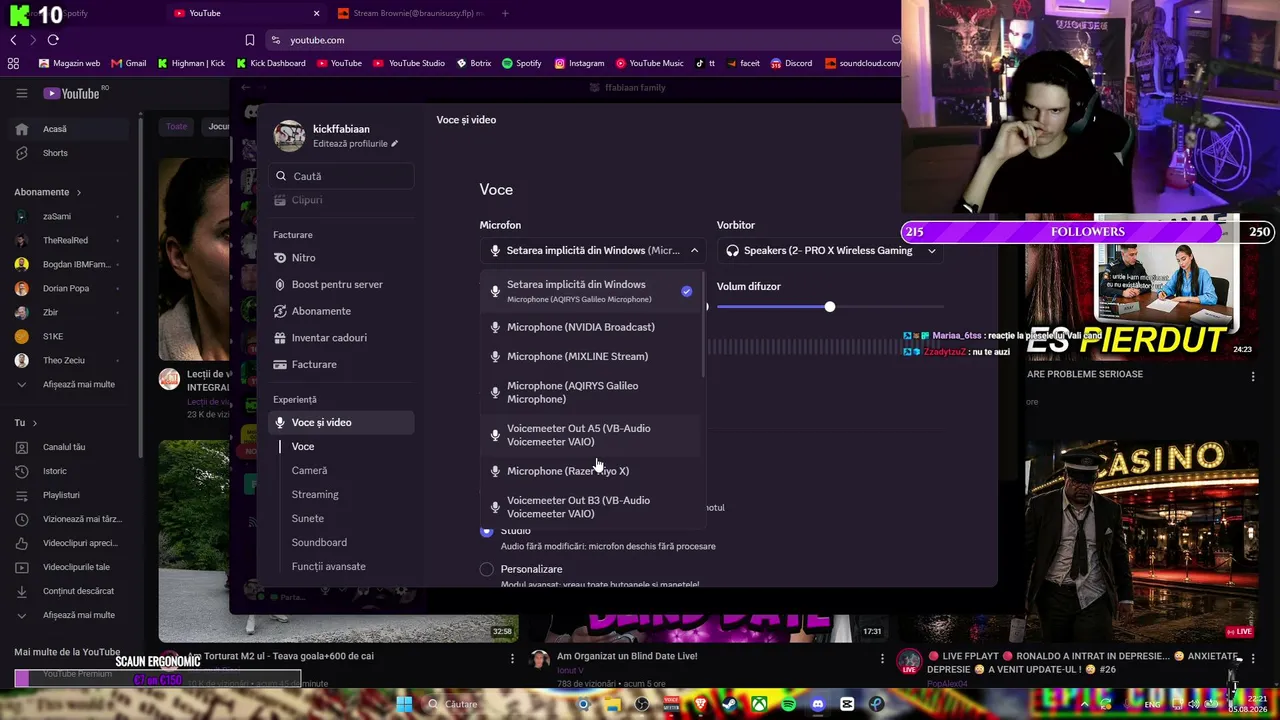Reload the browser page
The width and height of the screenshot is (1280, 720).
click(x=53, y=40)
